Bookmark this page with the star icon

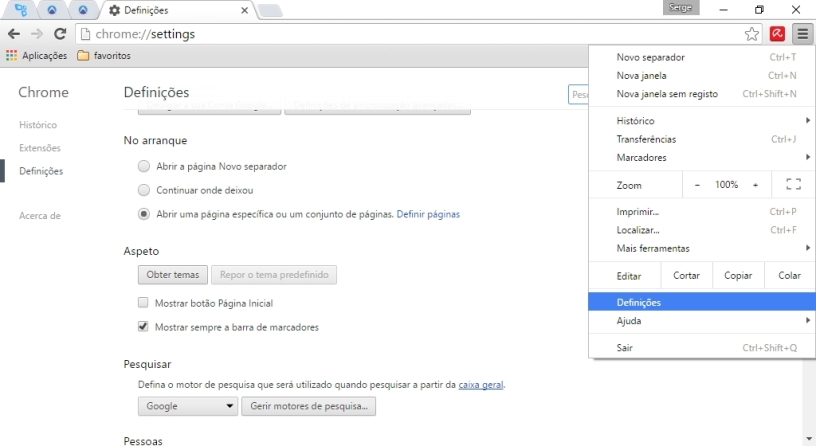click(751, 34)
